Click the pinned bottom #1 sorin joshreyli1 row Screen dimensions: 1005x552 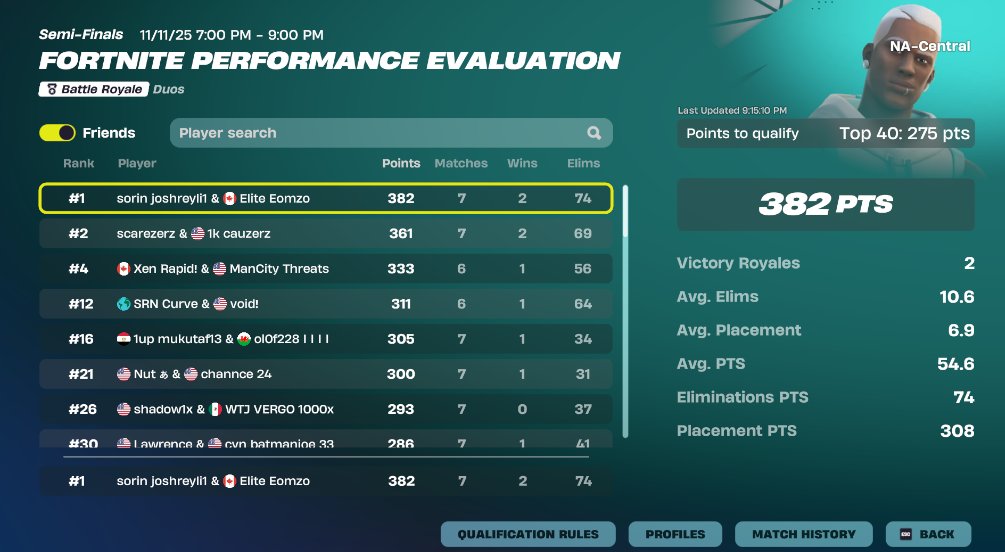pyautogui.click(x=326, y=481)
